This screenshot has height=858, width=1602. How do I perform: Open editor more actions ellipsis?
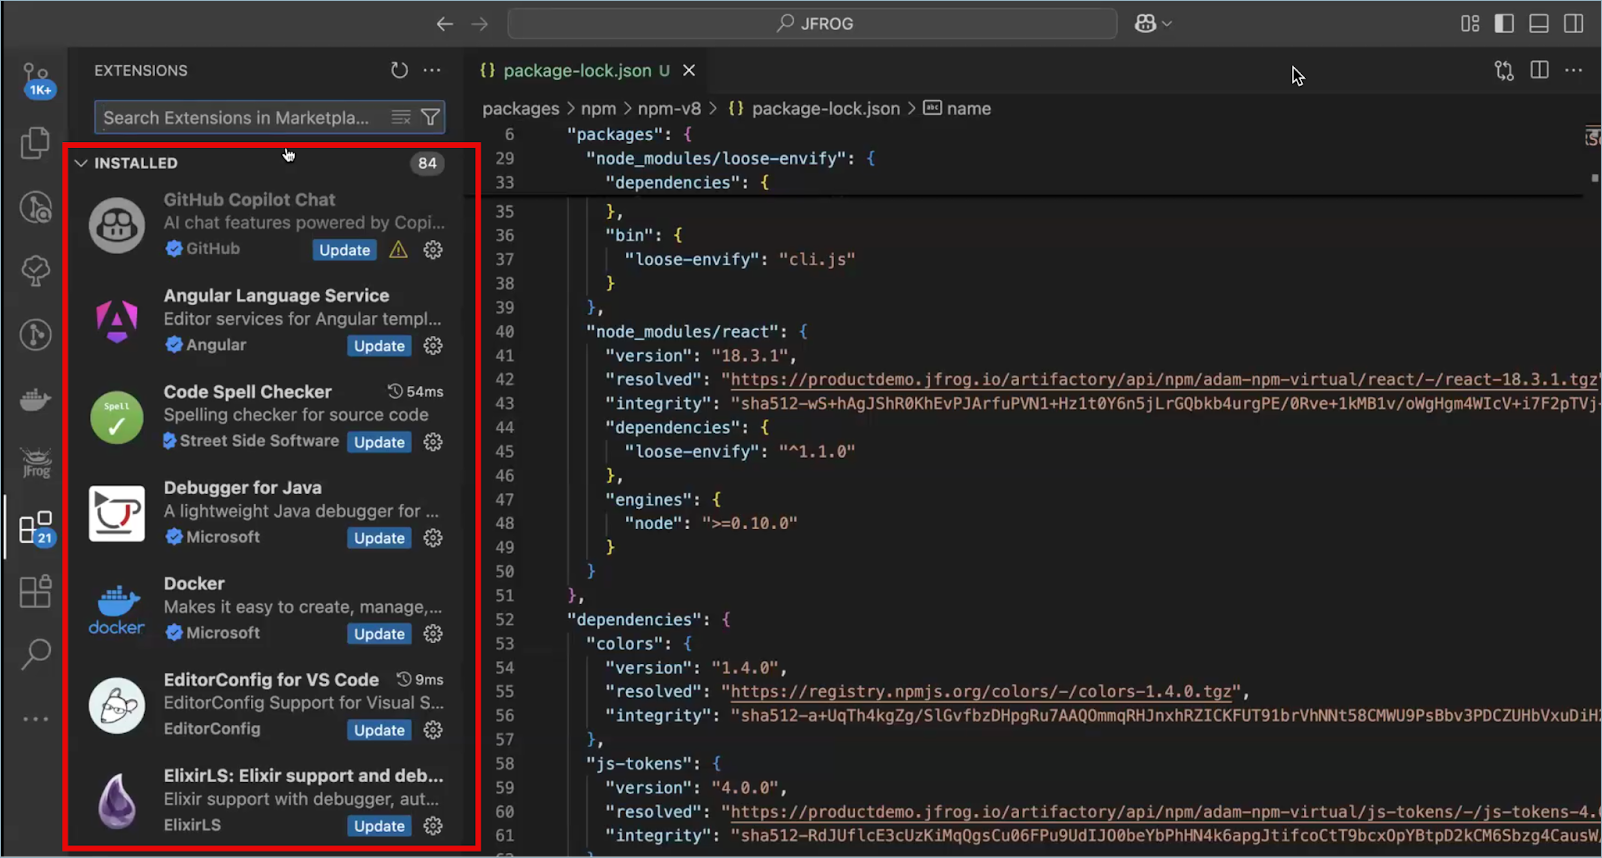point(1574,70)
